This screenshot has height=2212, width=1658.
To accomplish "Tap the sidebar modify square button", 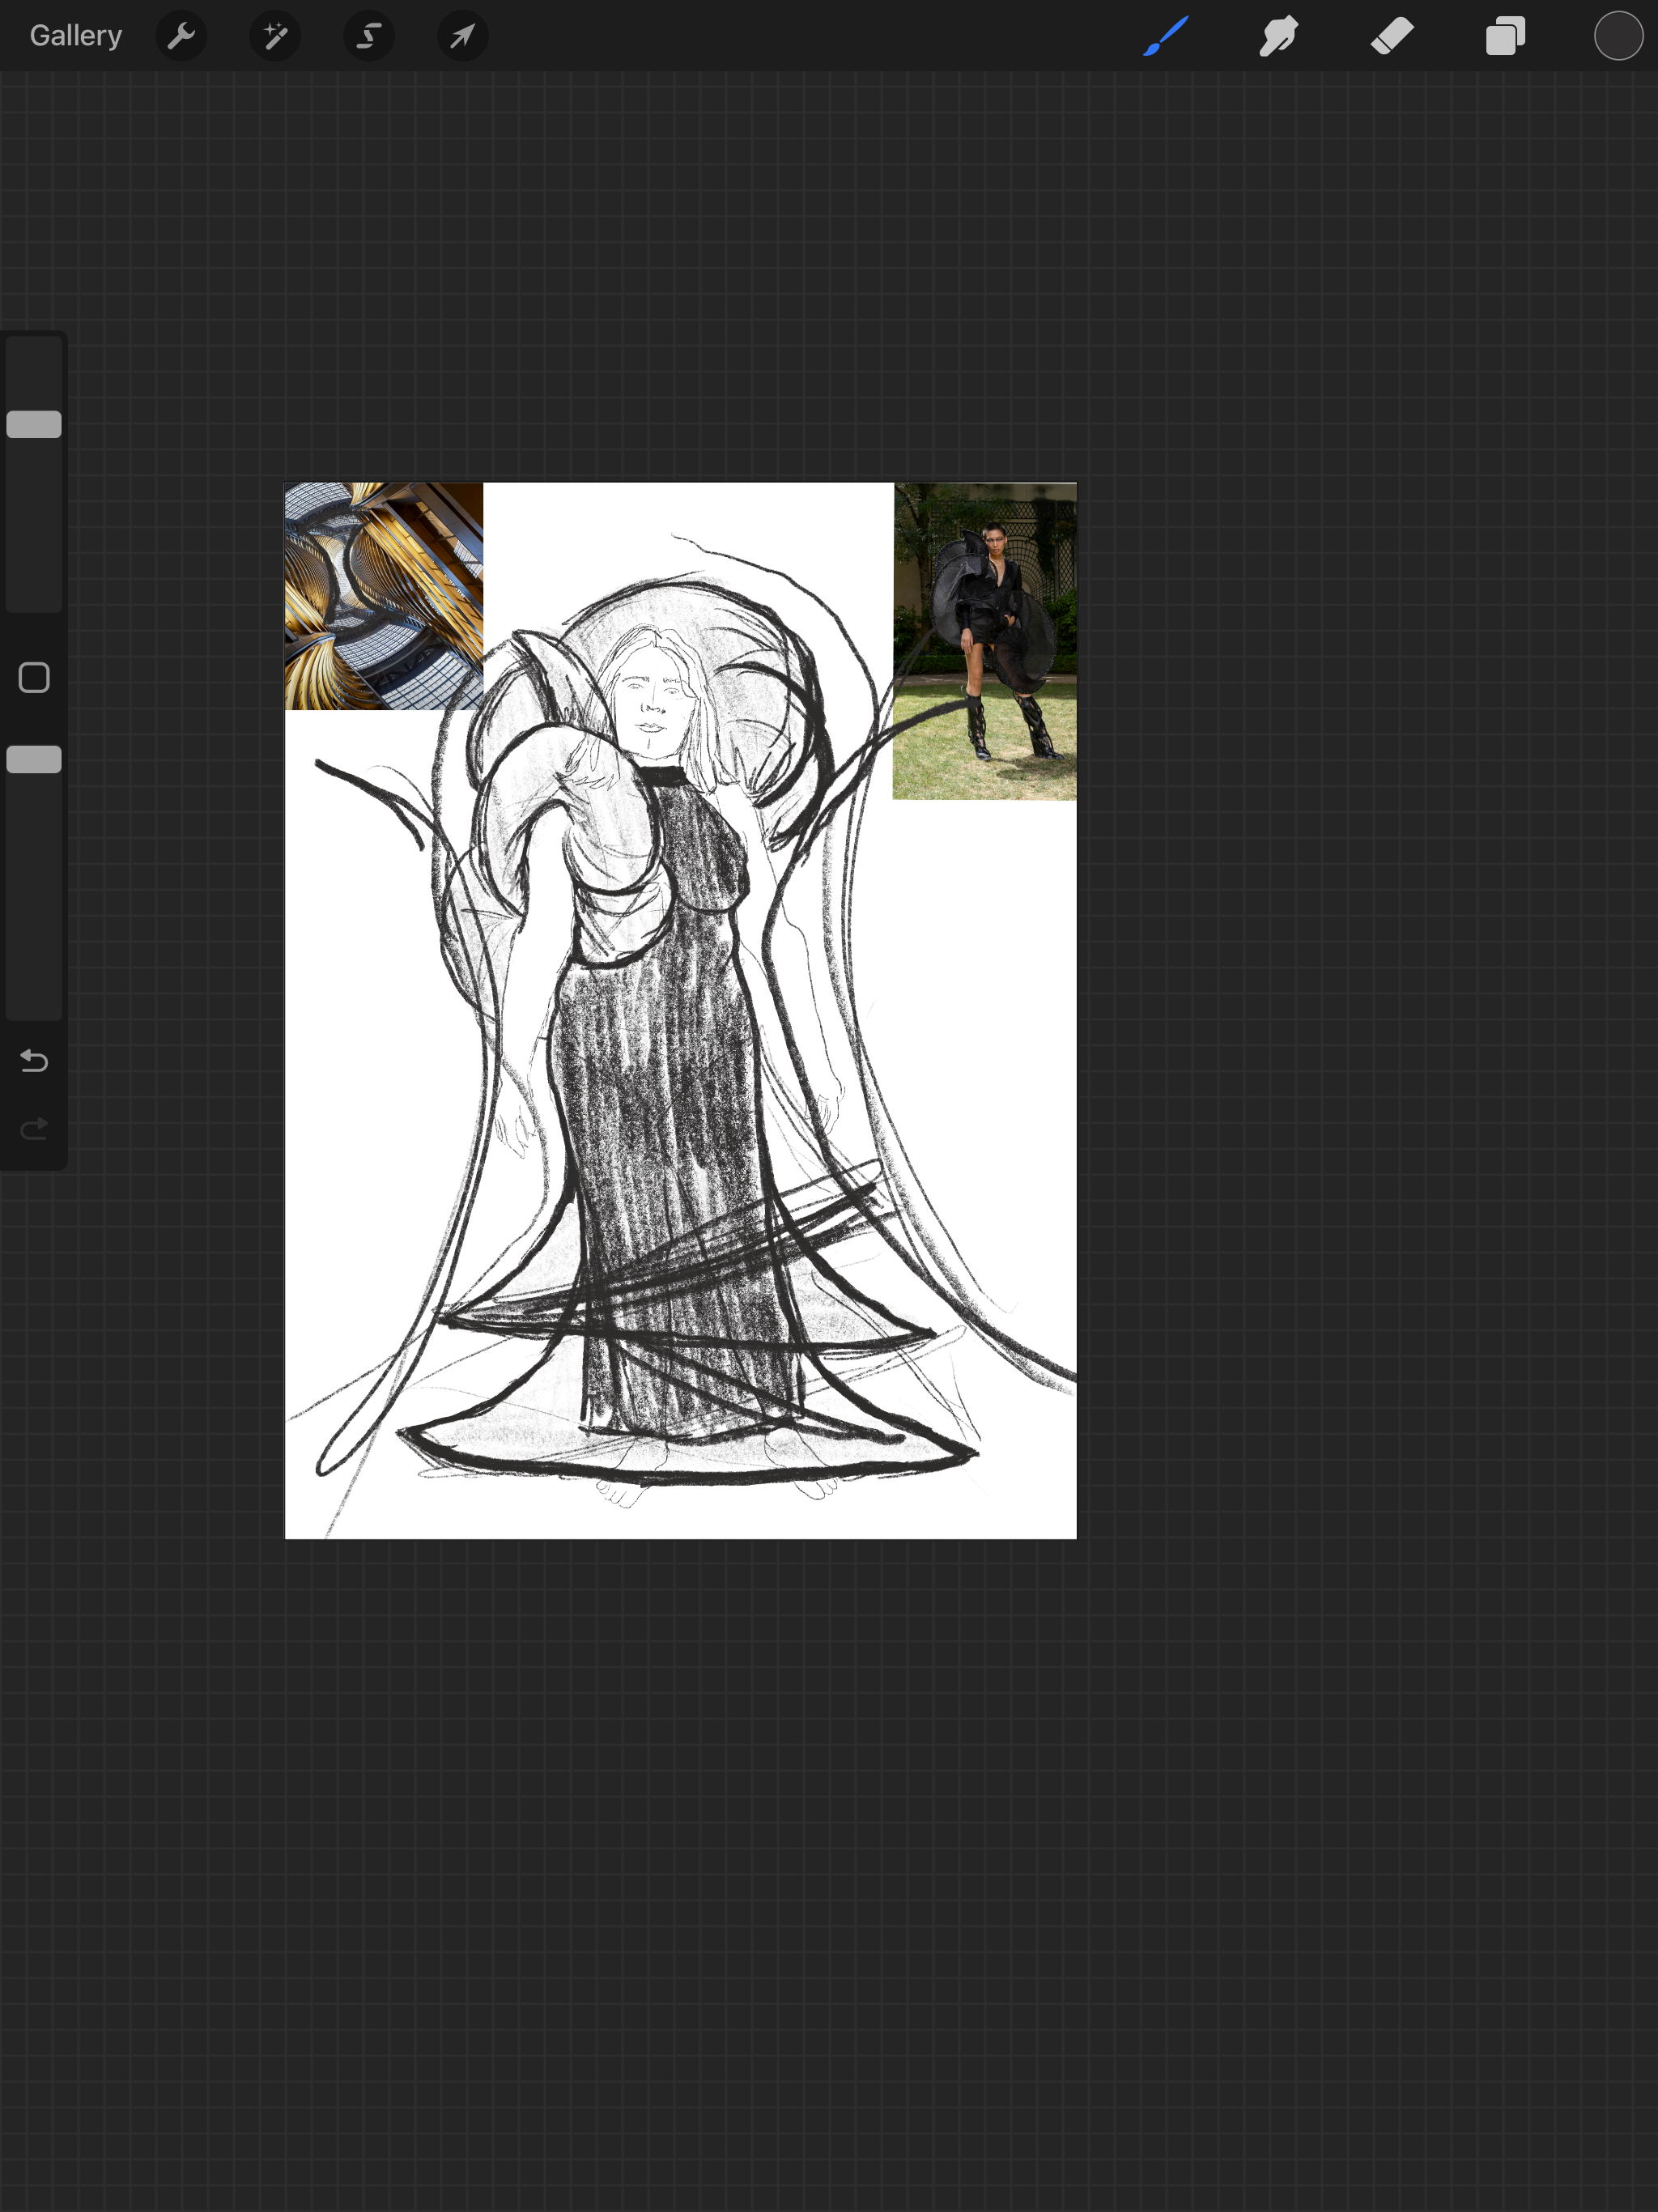I will 34,678.
